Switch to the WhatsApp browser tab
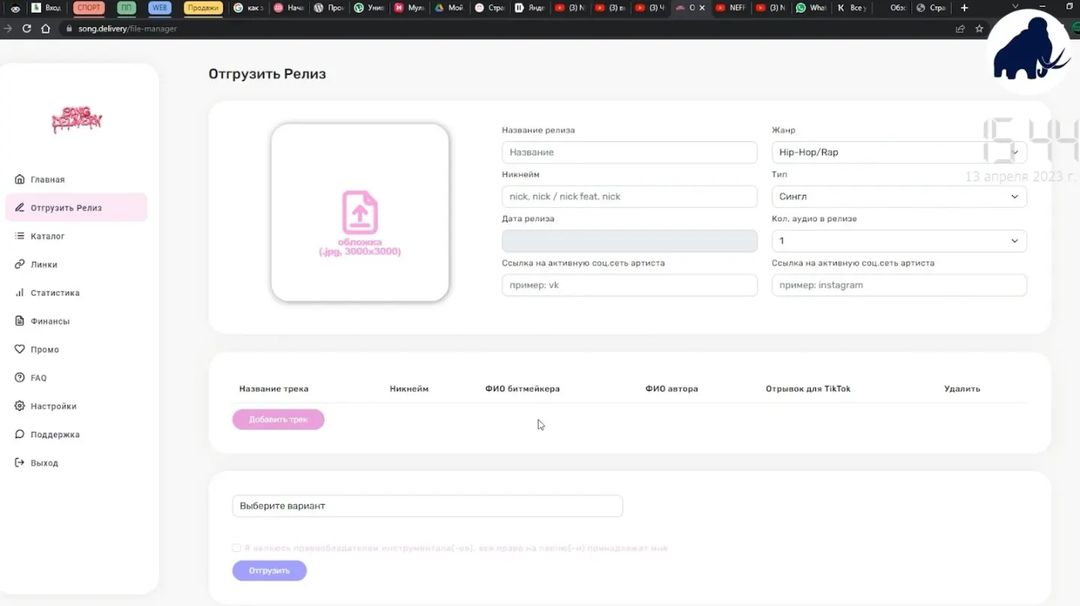Image resolution: width=1080 pixels, height=606 pixels. [x=811, y=8]
